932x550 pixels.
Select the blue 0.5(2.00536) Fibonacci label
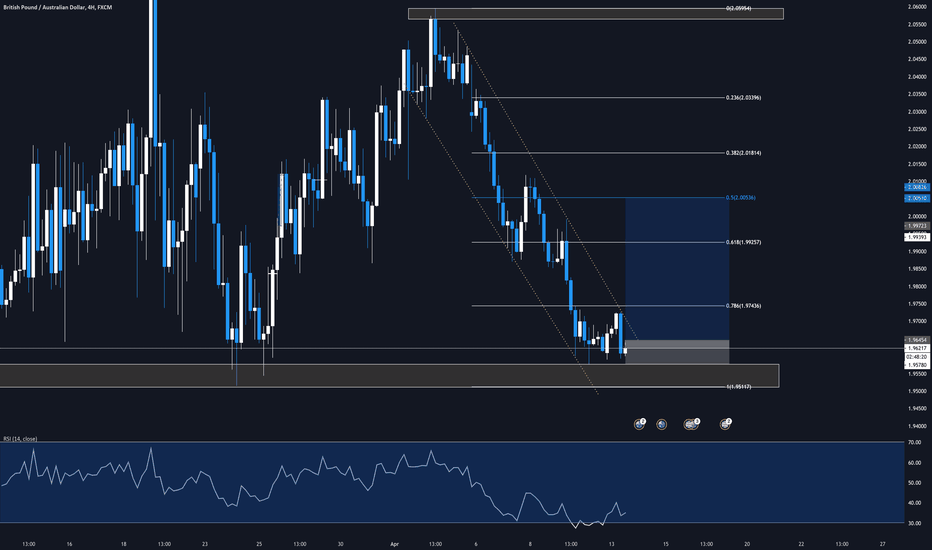pos(741,197)
